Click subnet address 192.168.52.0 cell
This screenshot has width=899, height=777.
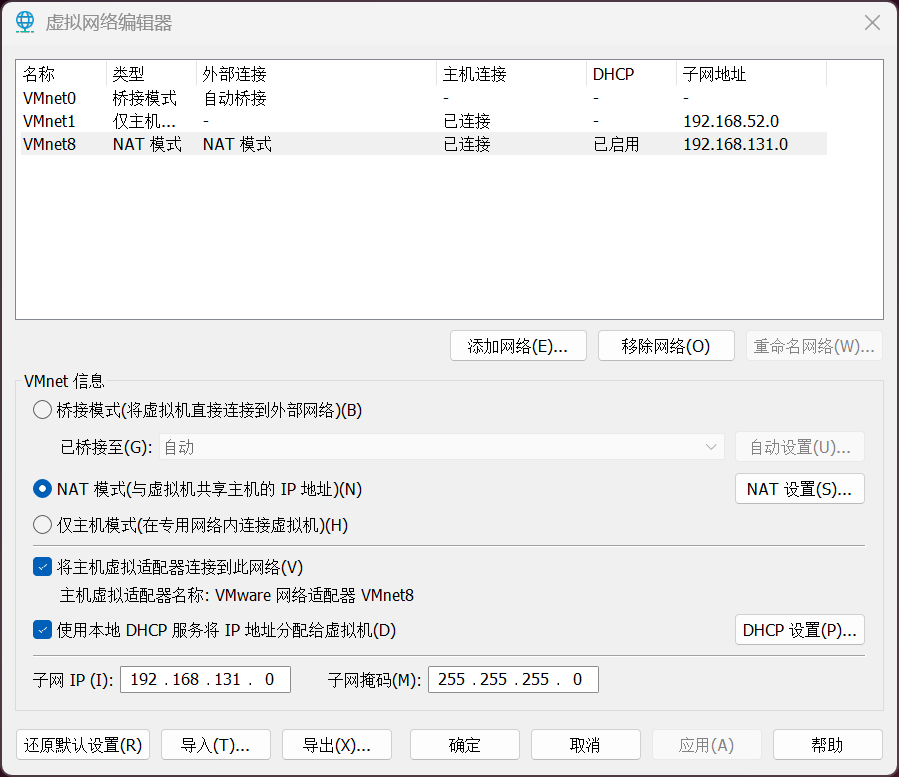(731, 121)
